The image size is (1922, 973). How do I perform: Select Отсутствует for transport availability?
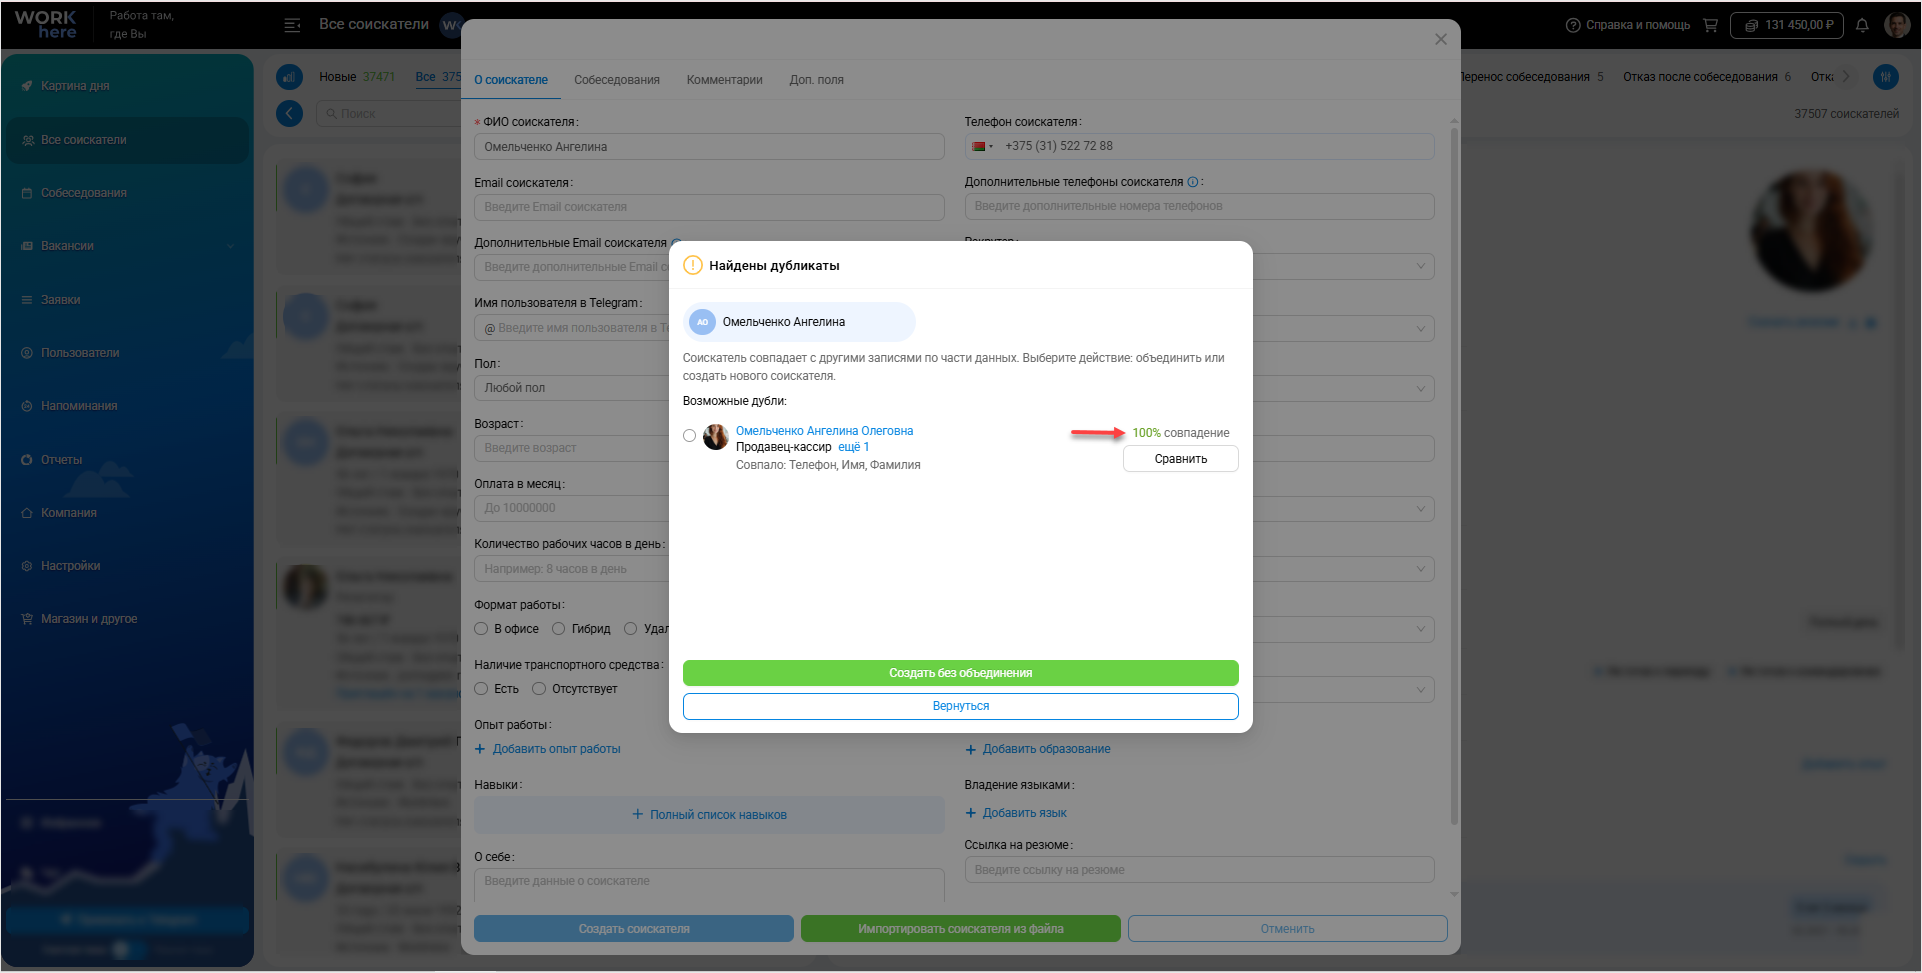point(539,689)
